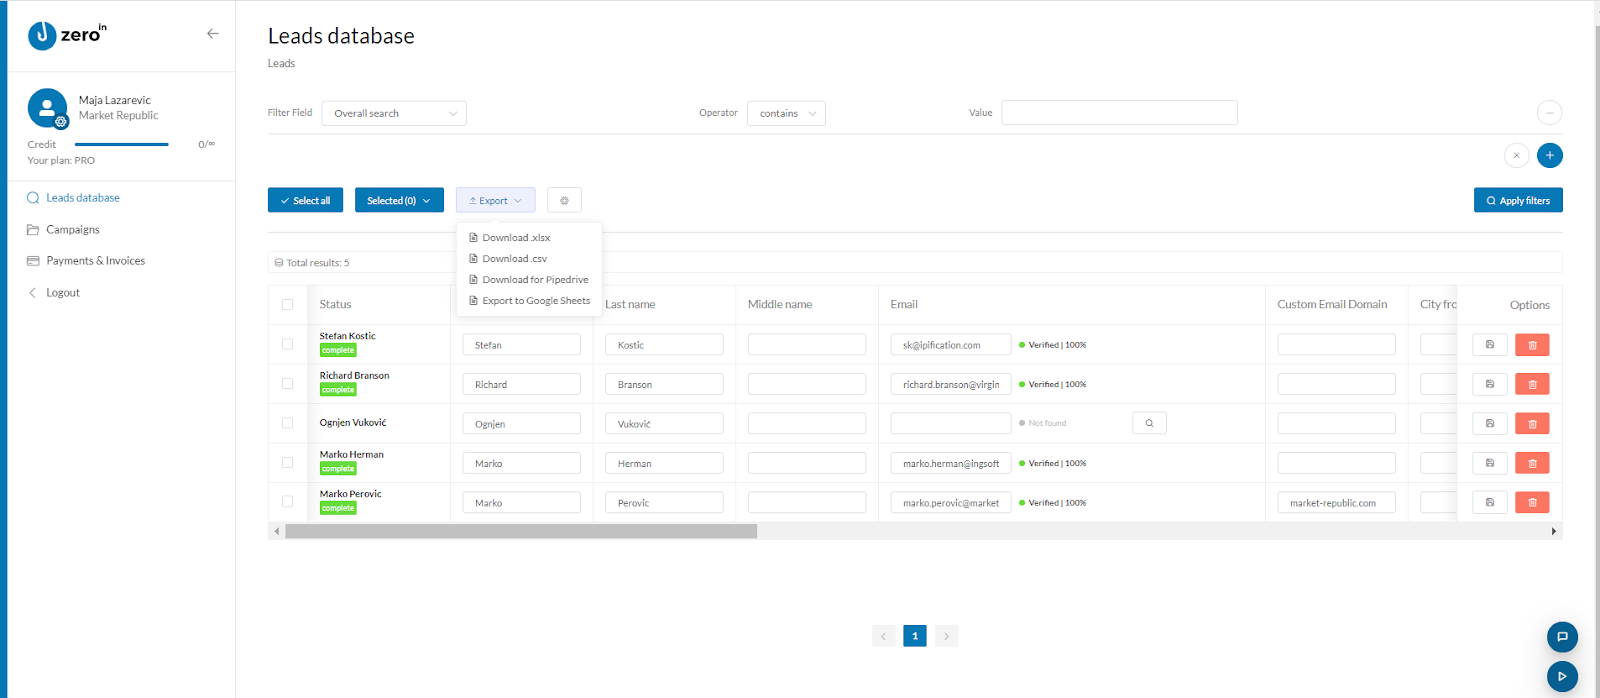Viewport: 1600px width, 698px height.
Task: Open table settings gear button
Action: coord(564,201)
